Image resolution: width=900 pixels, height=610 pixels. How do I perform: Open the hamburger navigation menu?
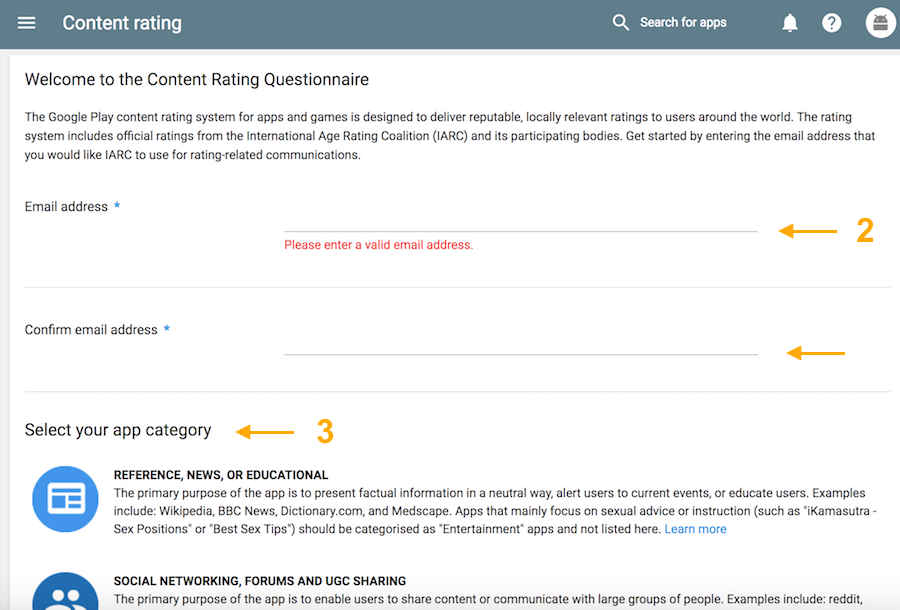point(27,23)
